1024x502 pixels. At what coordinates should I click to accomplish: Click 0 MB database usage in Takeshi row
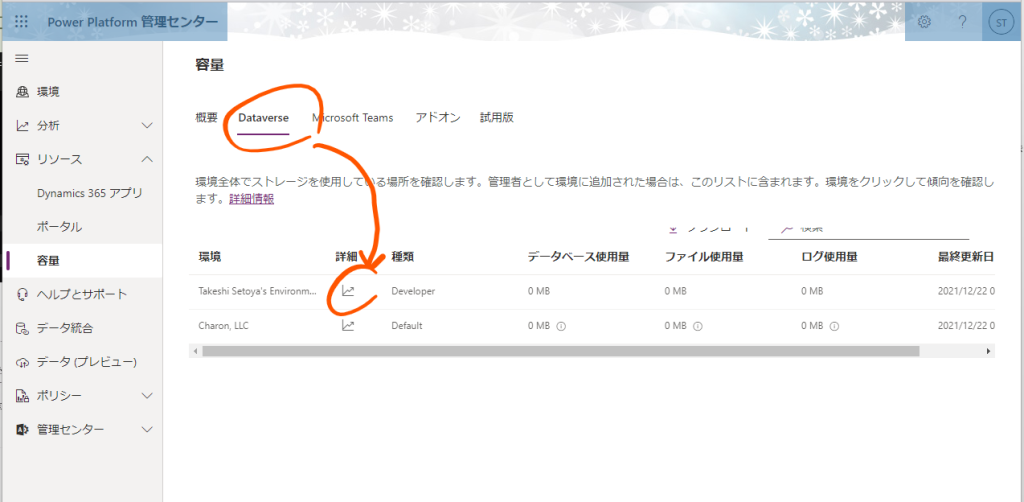tap(539, 291)
